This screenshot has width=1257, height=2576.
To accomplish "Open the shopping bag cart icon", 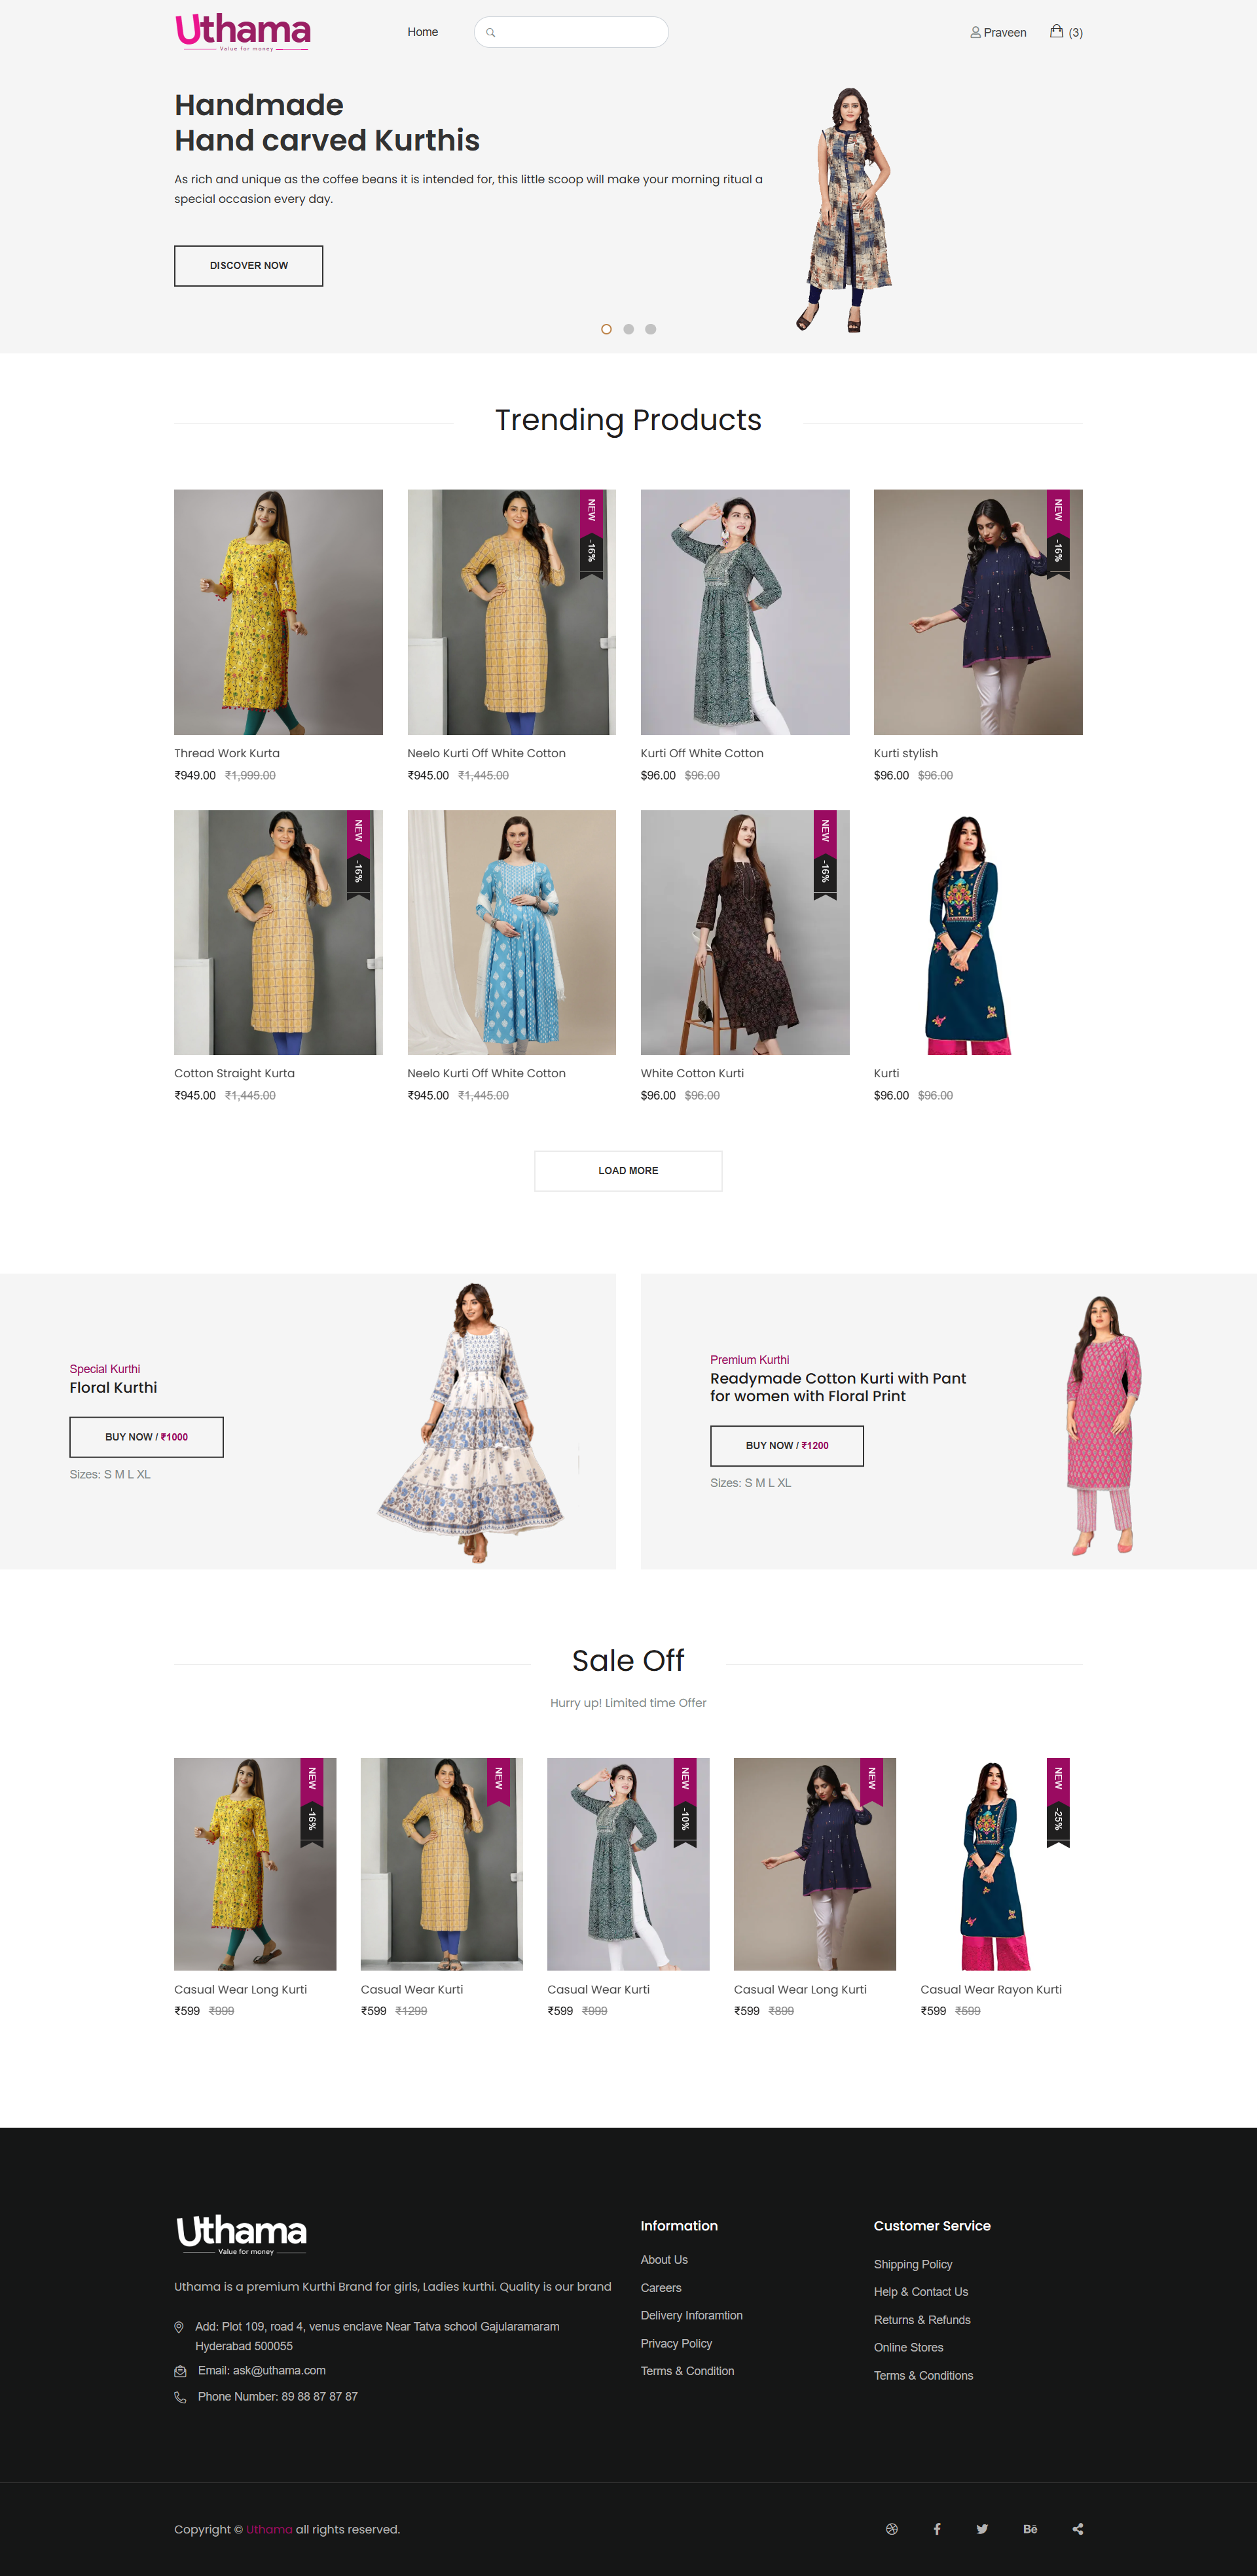I will 1056,31.
